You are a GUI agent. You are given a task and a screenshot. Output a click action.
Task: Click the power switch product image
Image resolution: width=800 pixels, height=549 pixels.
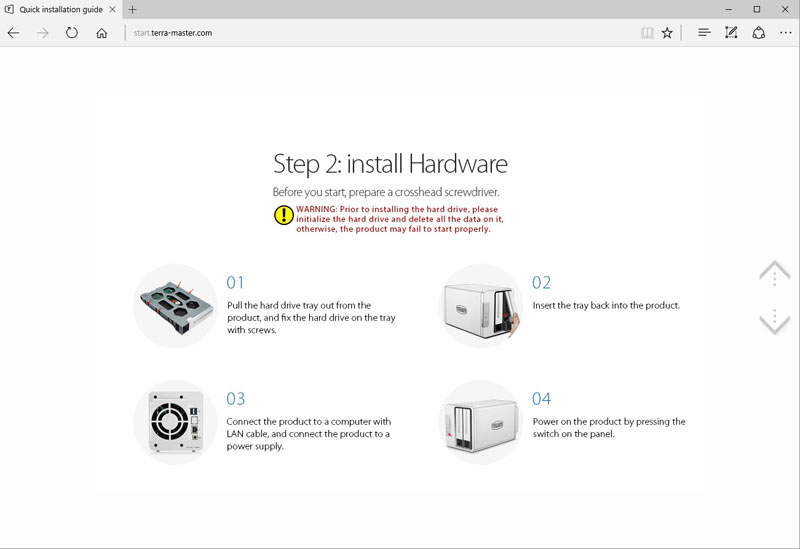tap(481, 422)
